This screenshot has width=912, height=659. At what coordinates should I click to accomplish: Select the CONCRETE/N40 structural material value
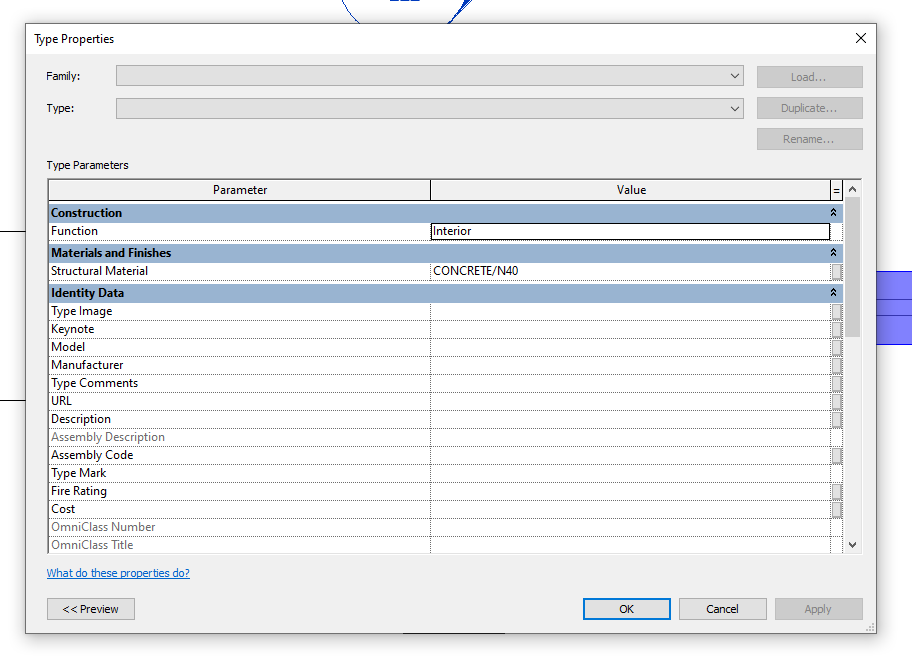pyautogui.click(x=630, y=271)
